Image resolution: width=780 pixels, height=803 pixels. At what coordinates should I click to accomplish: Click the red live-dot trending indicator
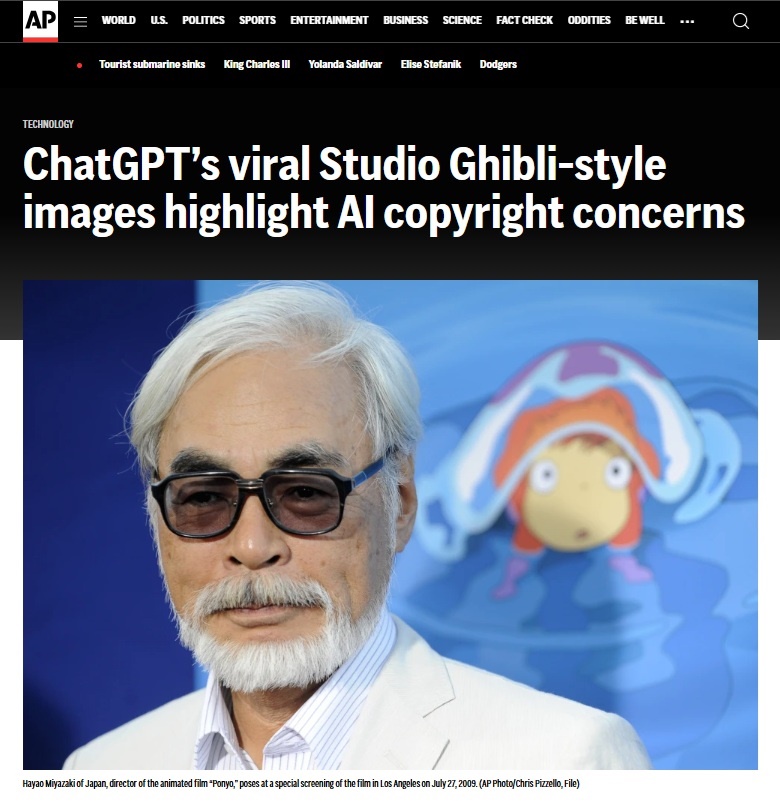[x=79, y=65]
